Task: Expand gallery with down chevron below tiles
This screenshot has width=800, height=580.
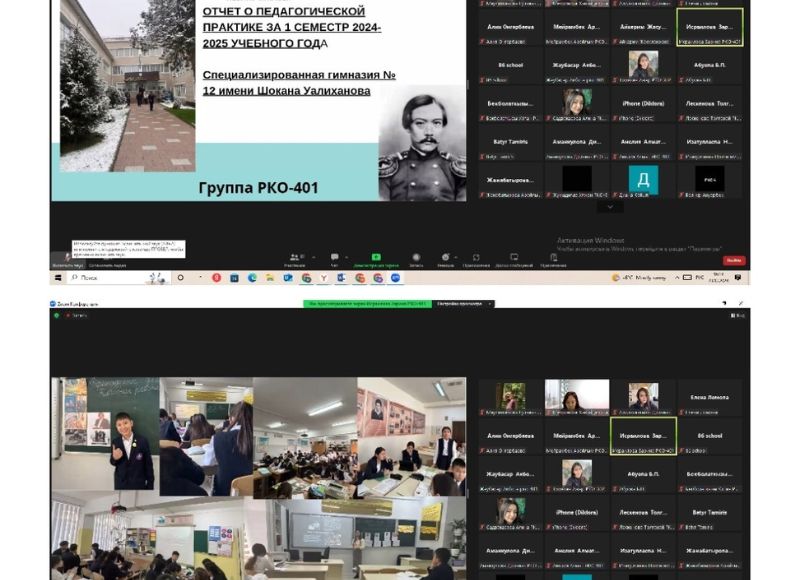Action: pos(609,207)
